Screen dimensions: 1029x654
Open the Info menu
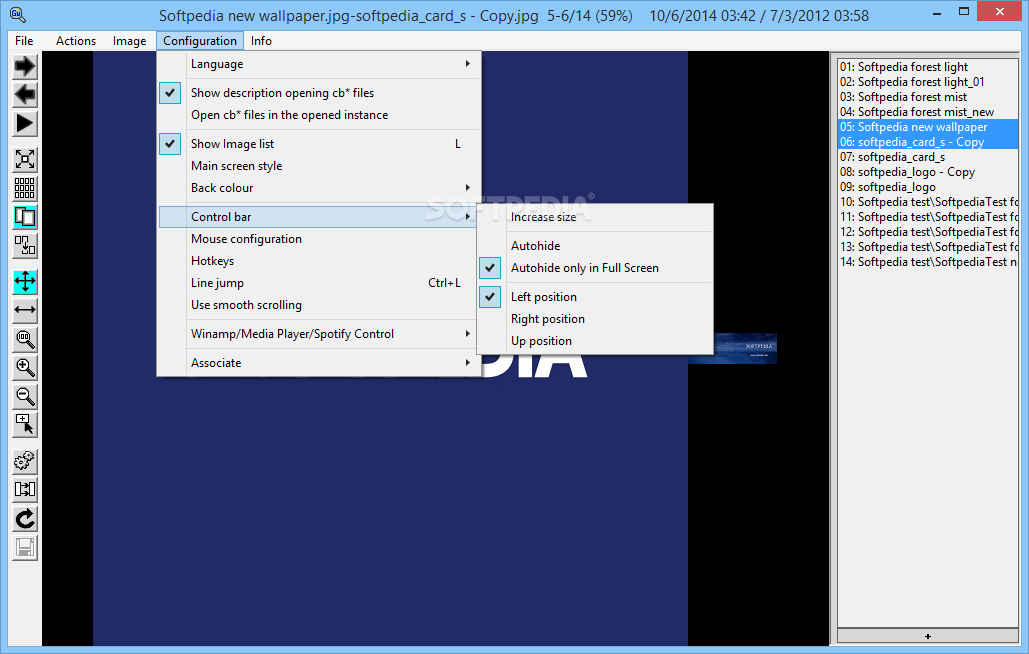point(261,41)
